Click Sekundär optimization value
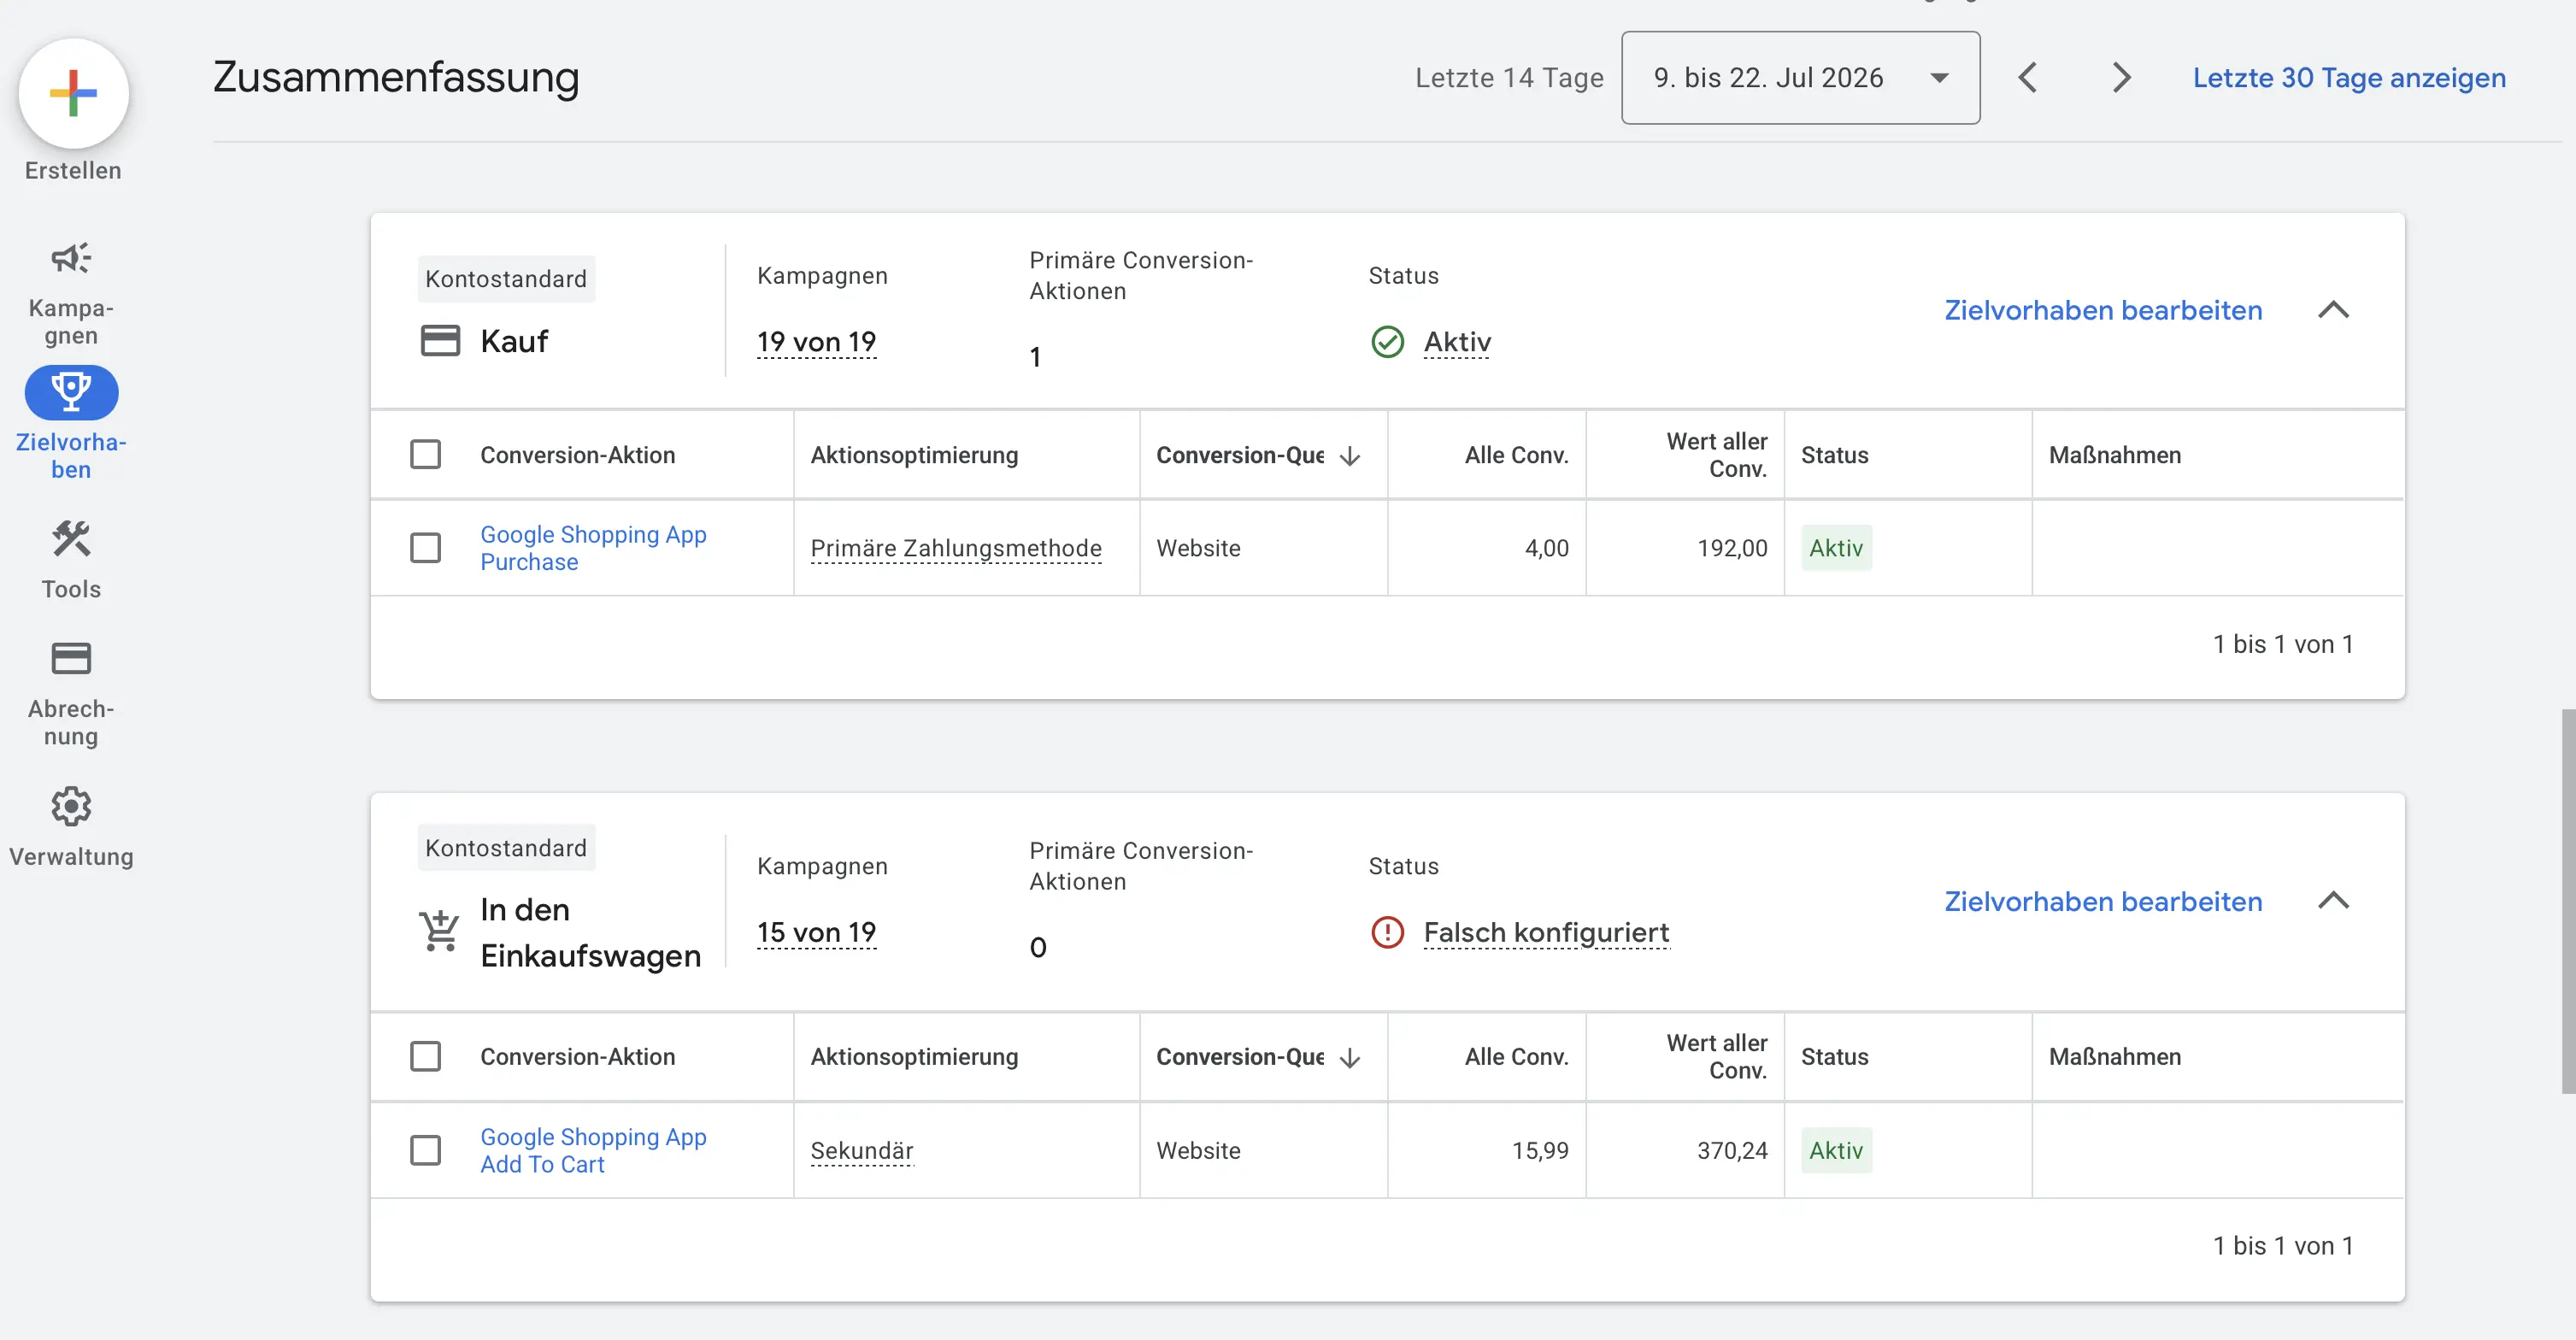 (x=862, y=1150)
